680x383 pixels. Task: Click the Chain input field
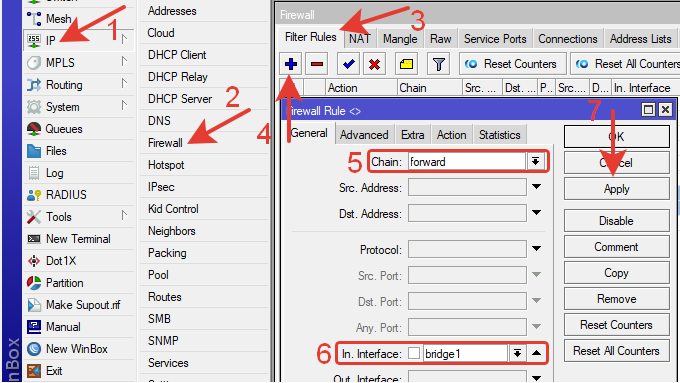[467, 162]
